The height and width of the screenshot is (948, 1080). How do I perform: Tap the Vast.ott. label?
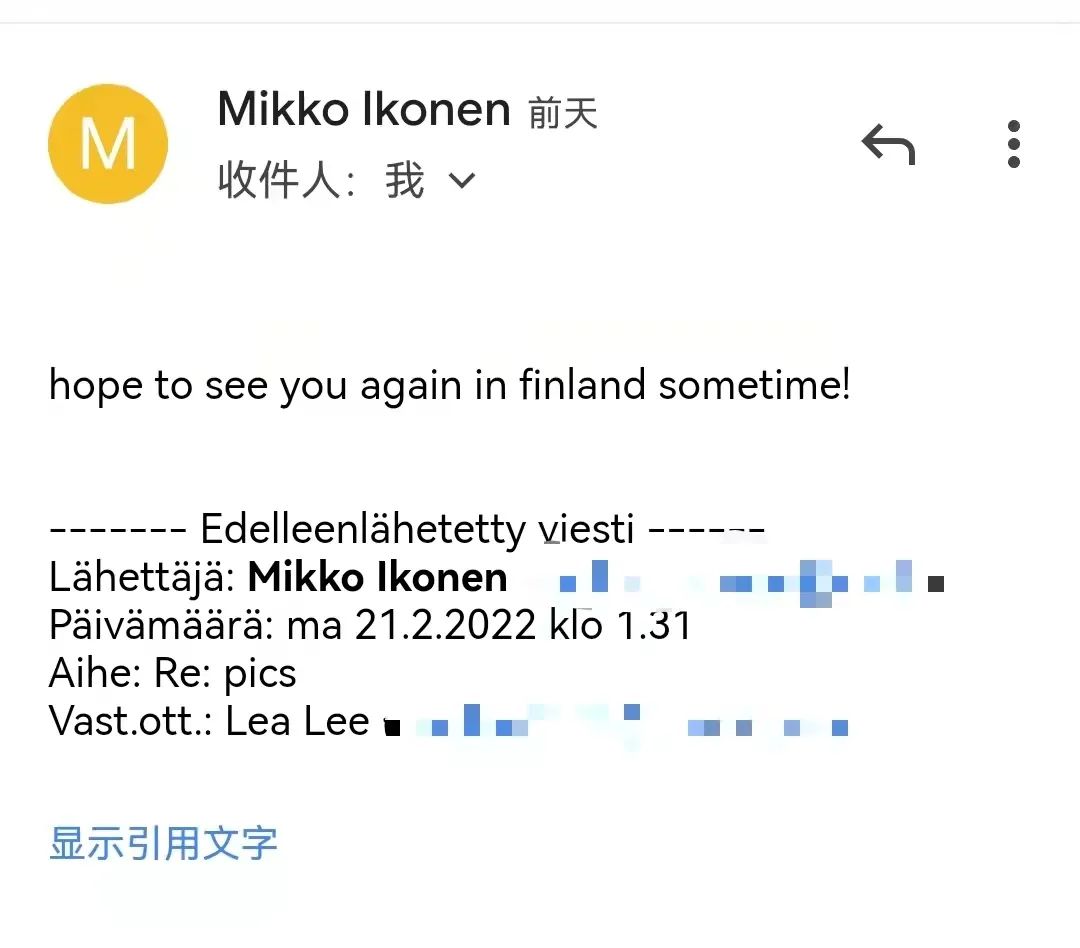[x=132, y=721]
